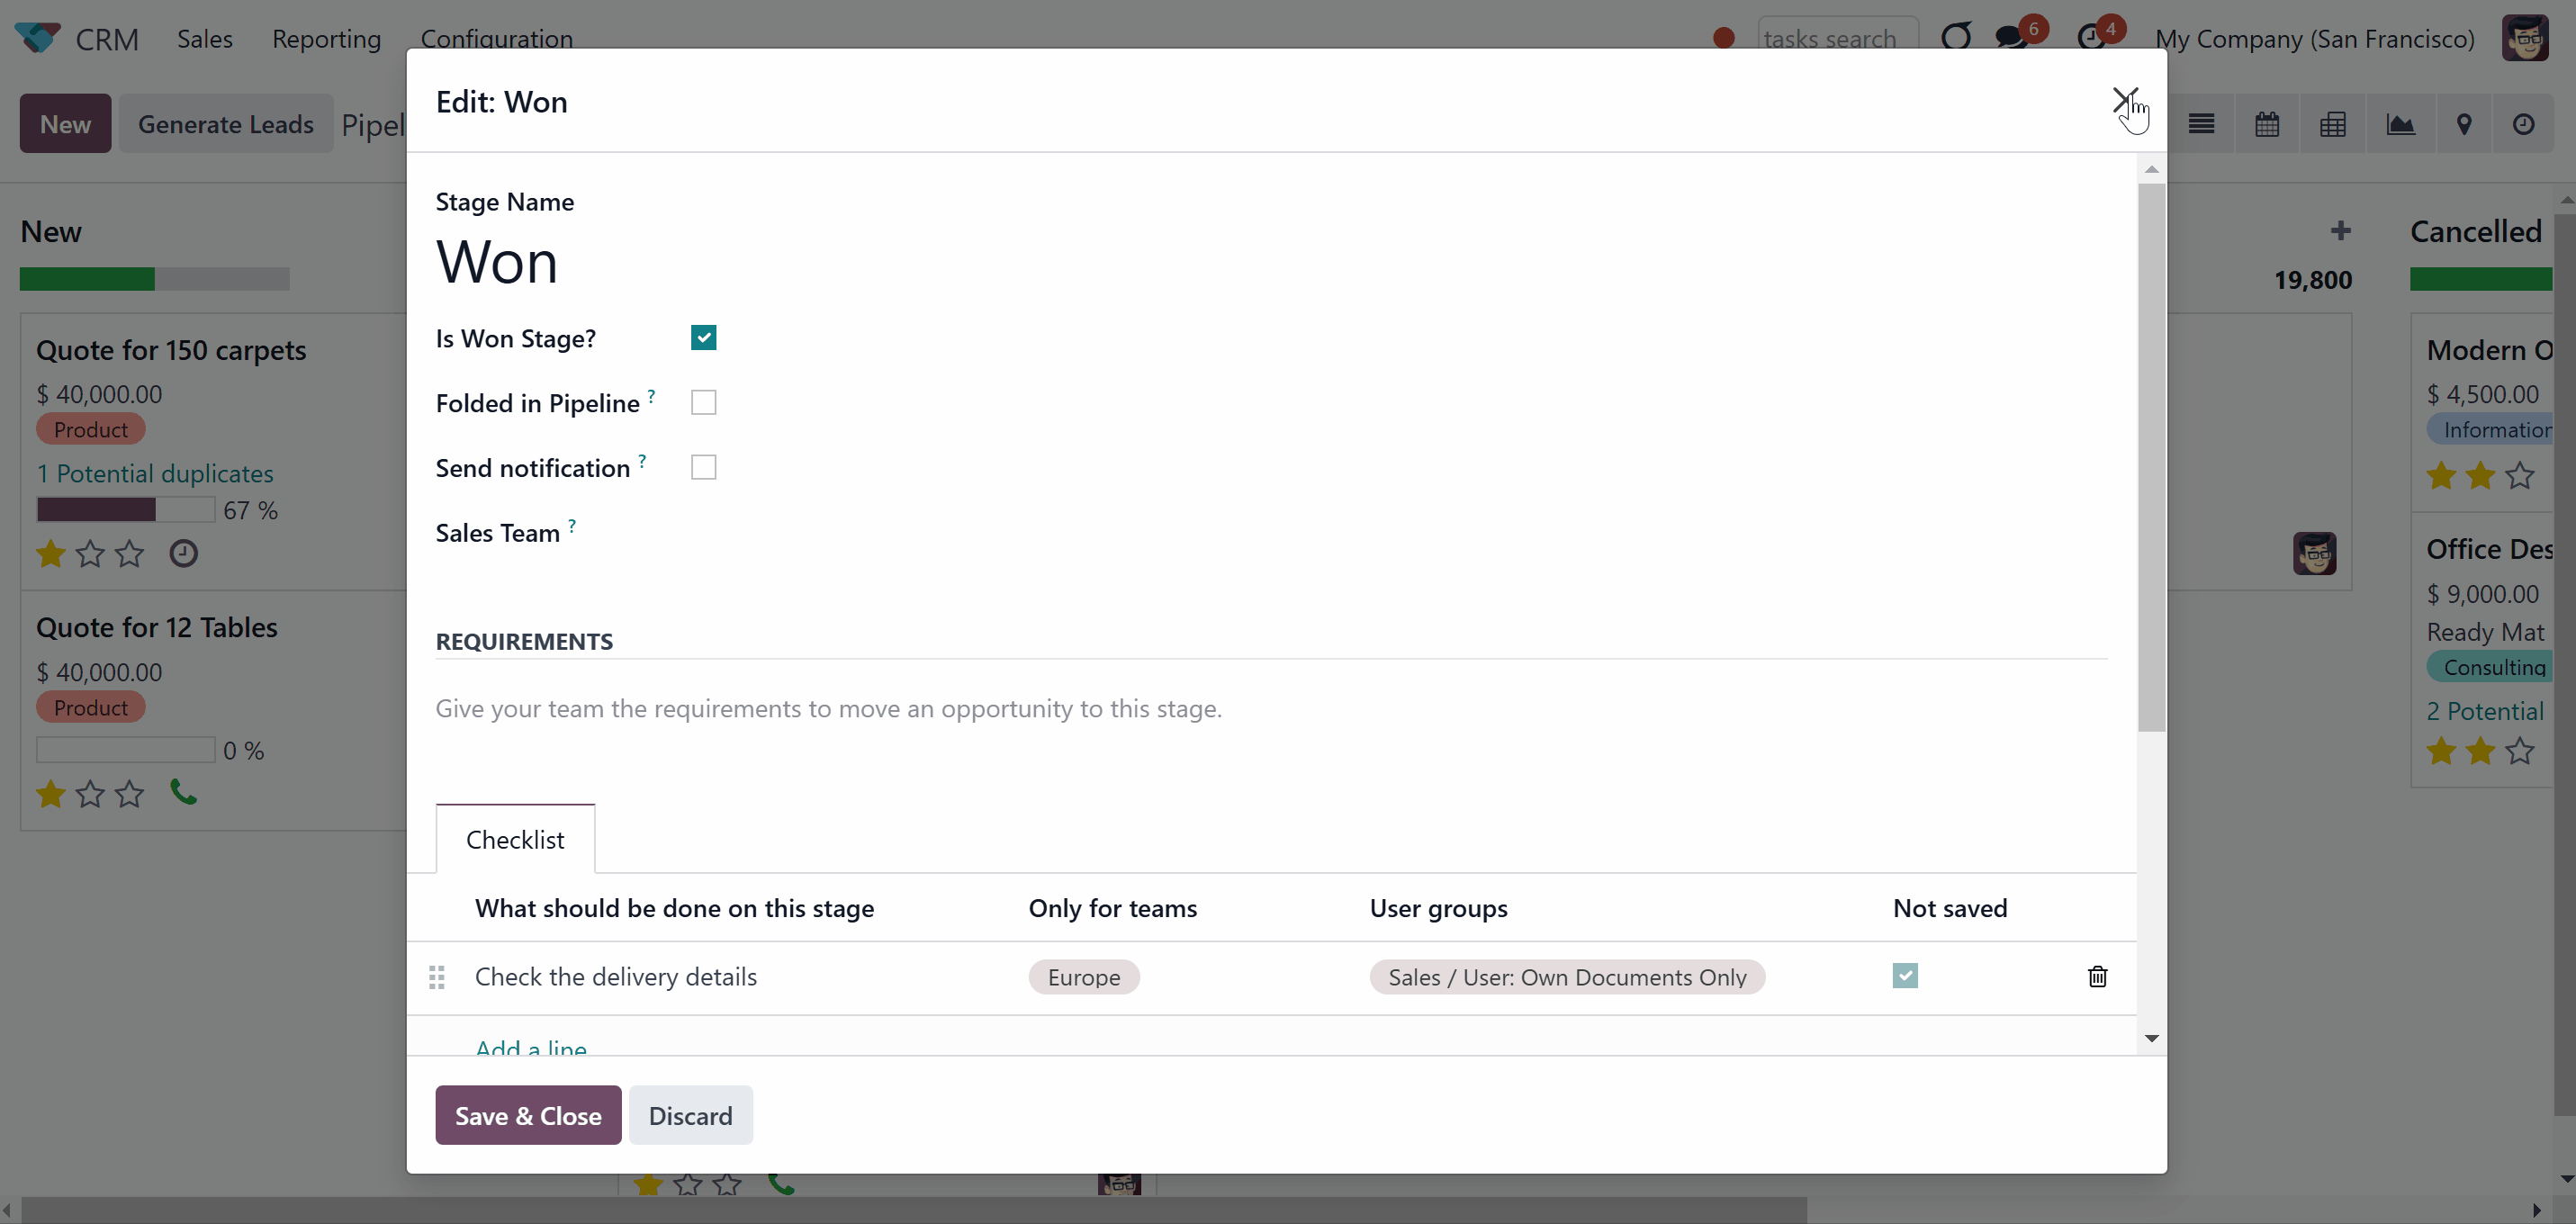2576x1224 pixels.
Task: Click the 67% probability bar on carpets card
Action: point(126,510)
